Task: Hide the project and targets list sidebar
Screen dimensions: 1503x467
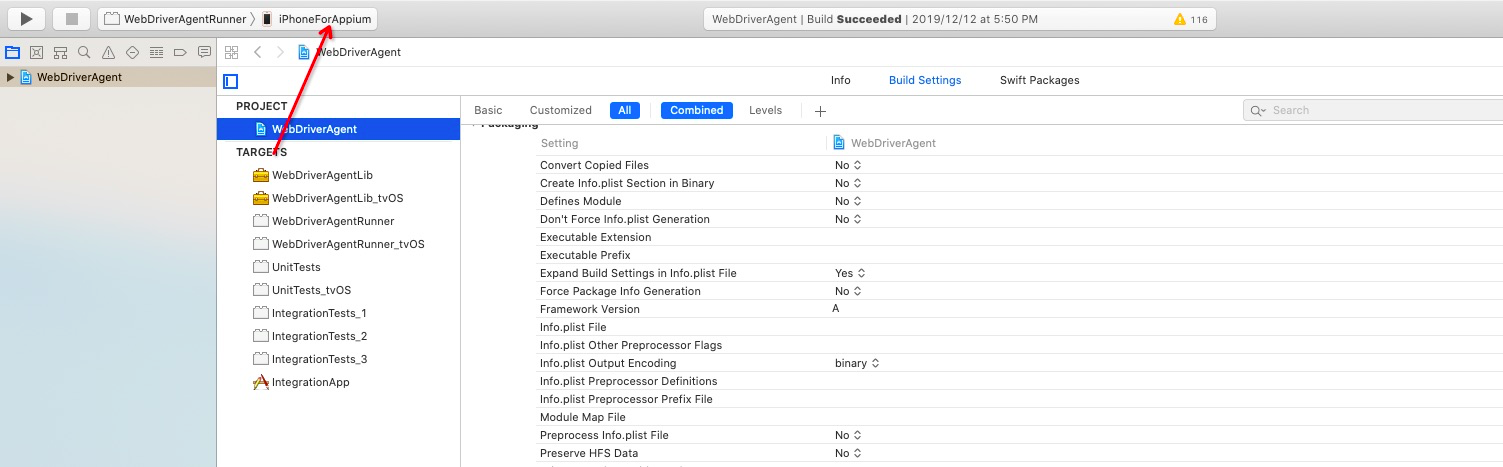Action: [231, 81]
